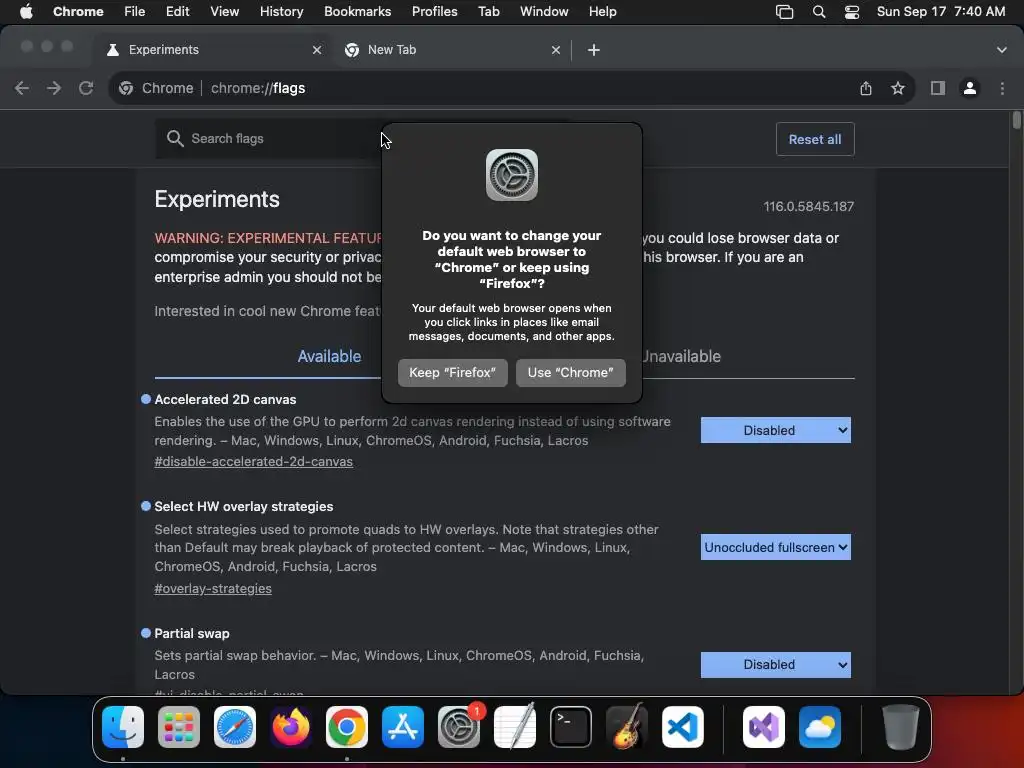The image size is (1024, 768).
Task: Reload the chrome://flags page
Action: tap(86, 88)
